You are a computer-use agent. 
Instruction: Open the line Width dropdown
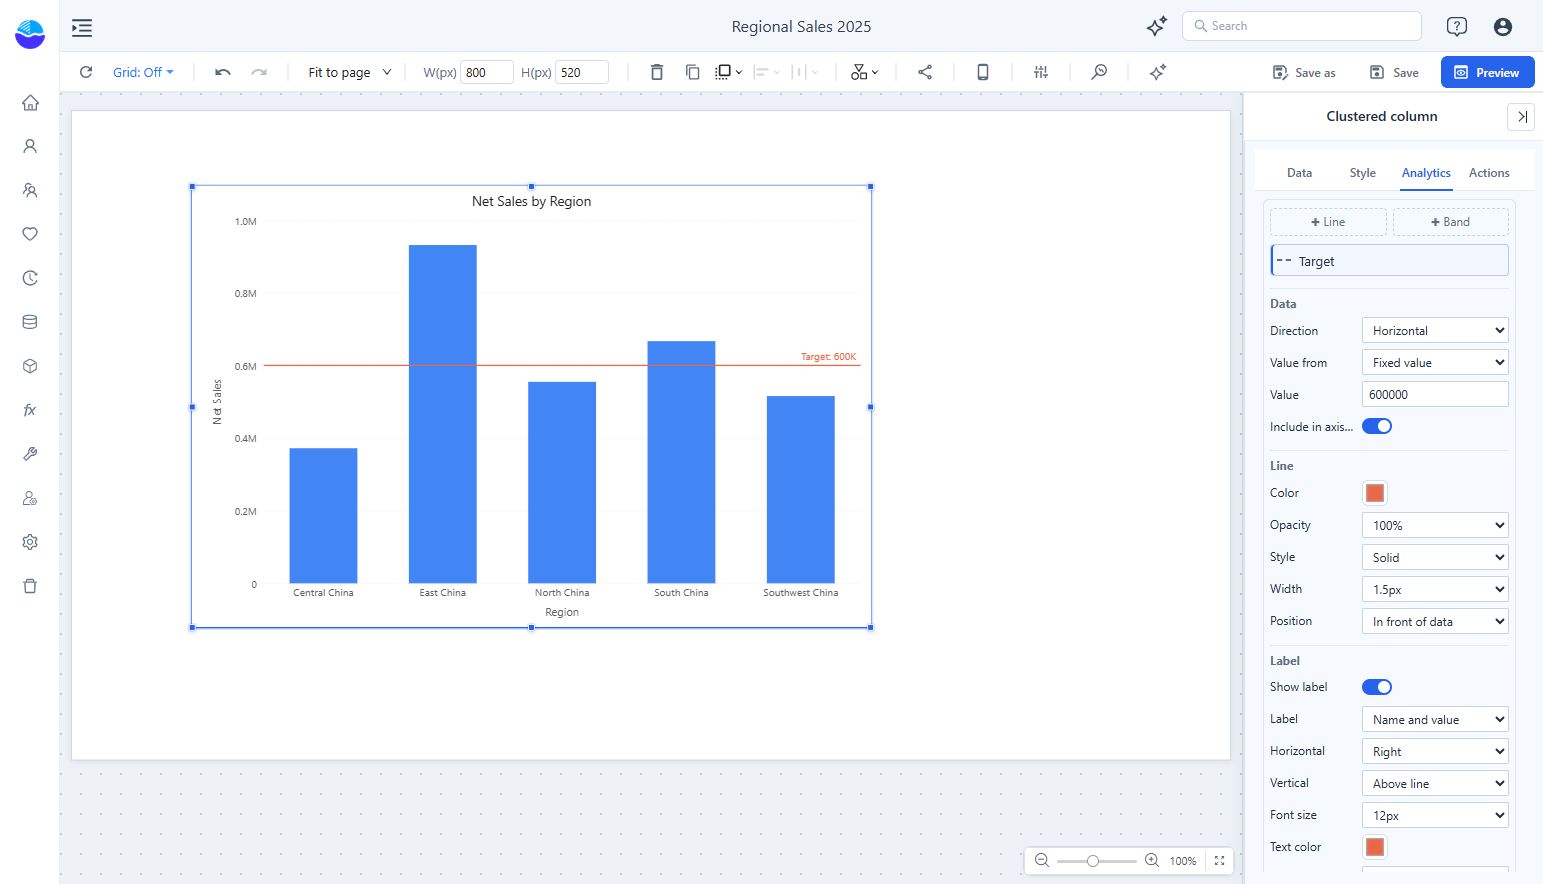(1435, 589)
